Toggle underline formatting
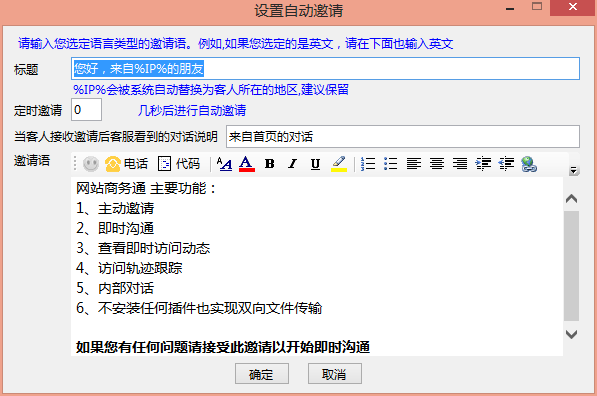Viewport: 597px width, 396px height. tap(315, 164)
